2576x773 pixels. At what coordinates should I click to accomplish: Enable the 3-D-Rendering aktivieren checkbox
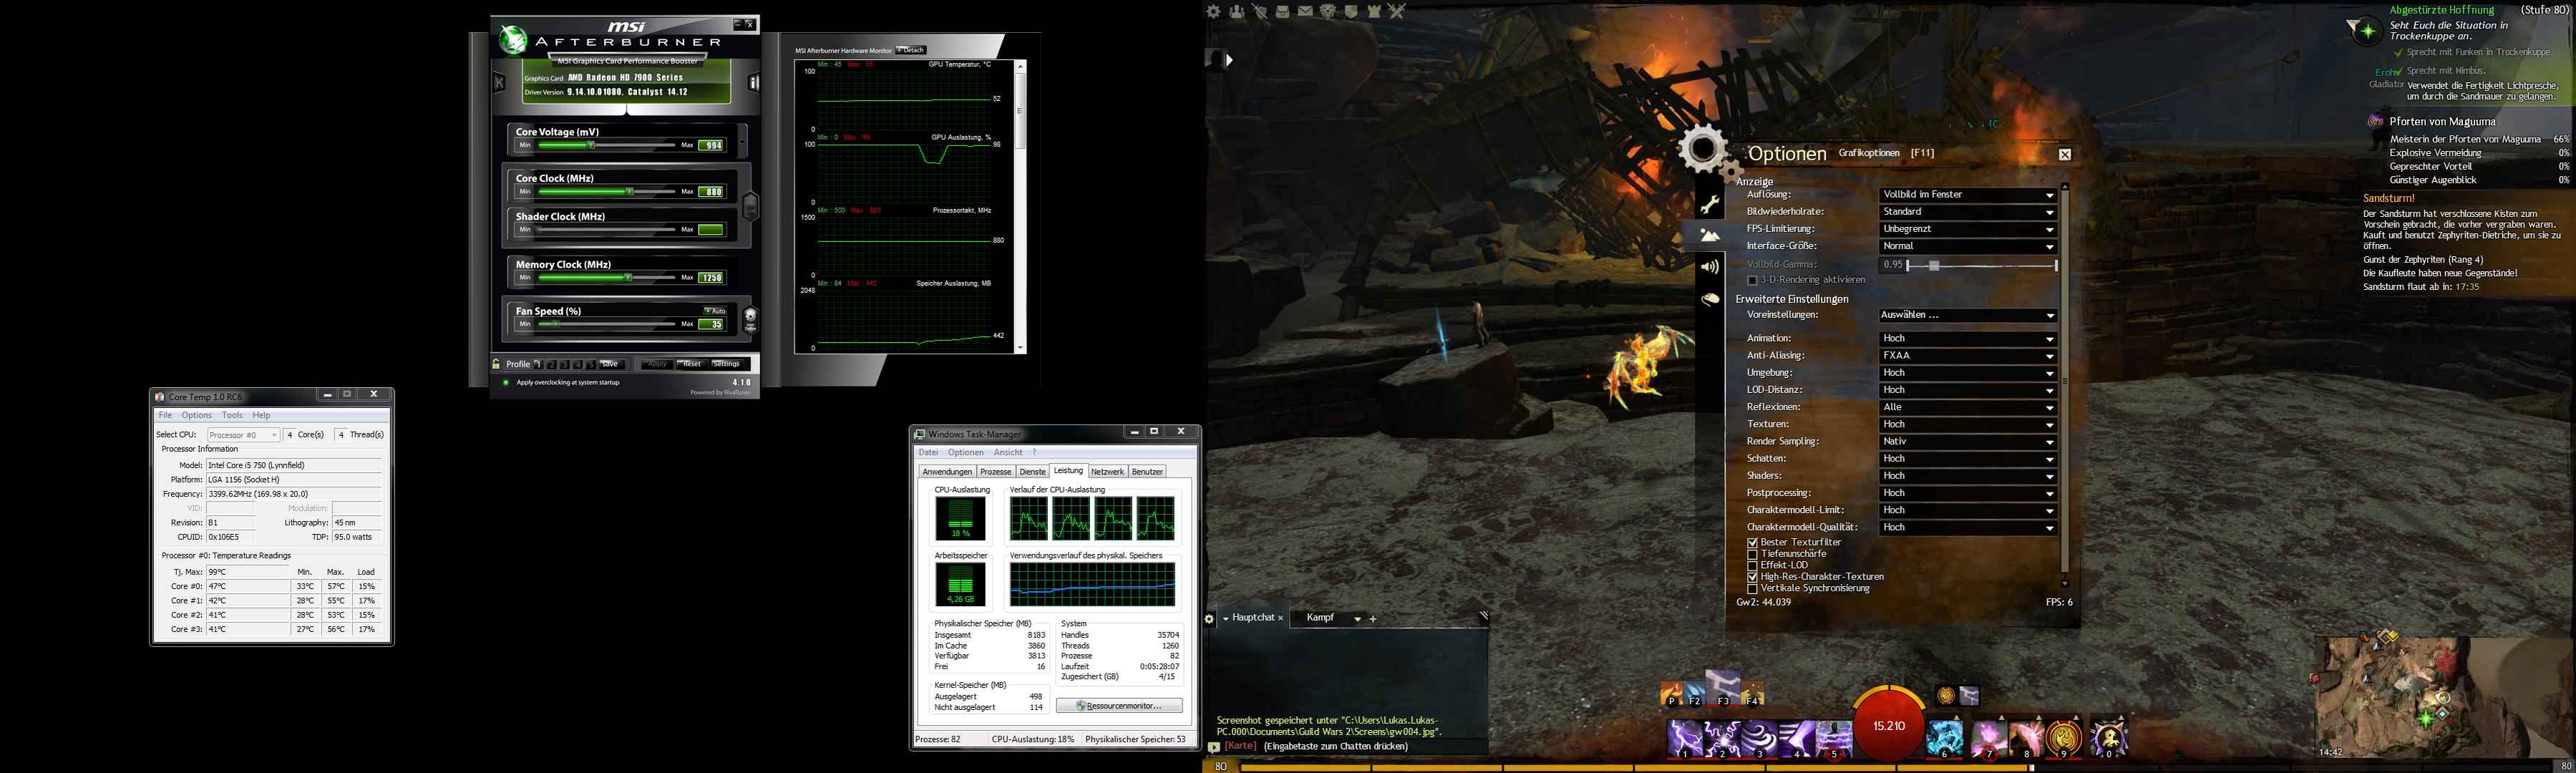click(1752, 281)
